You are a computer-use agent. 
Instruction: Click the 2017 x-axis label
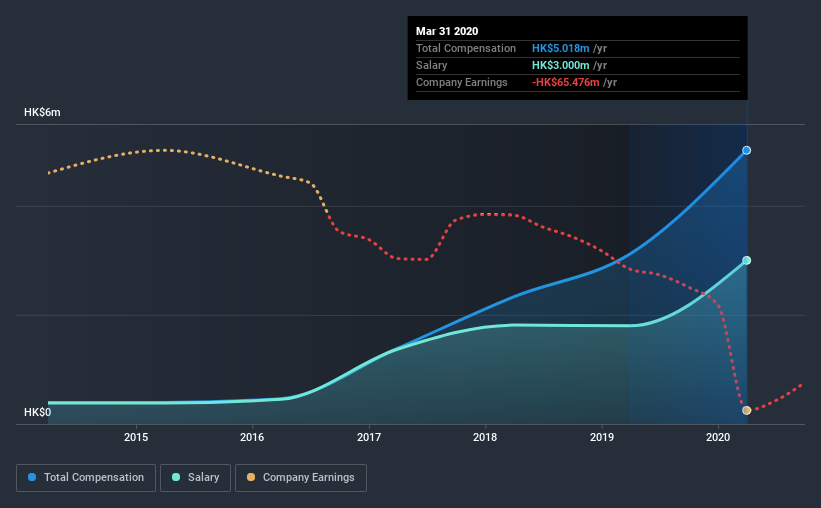pyautogui.click(x=369, y=437)
